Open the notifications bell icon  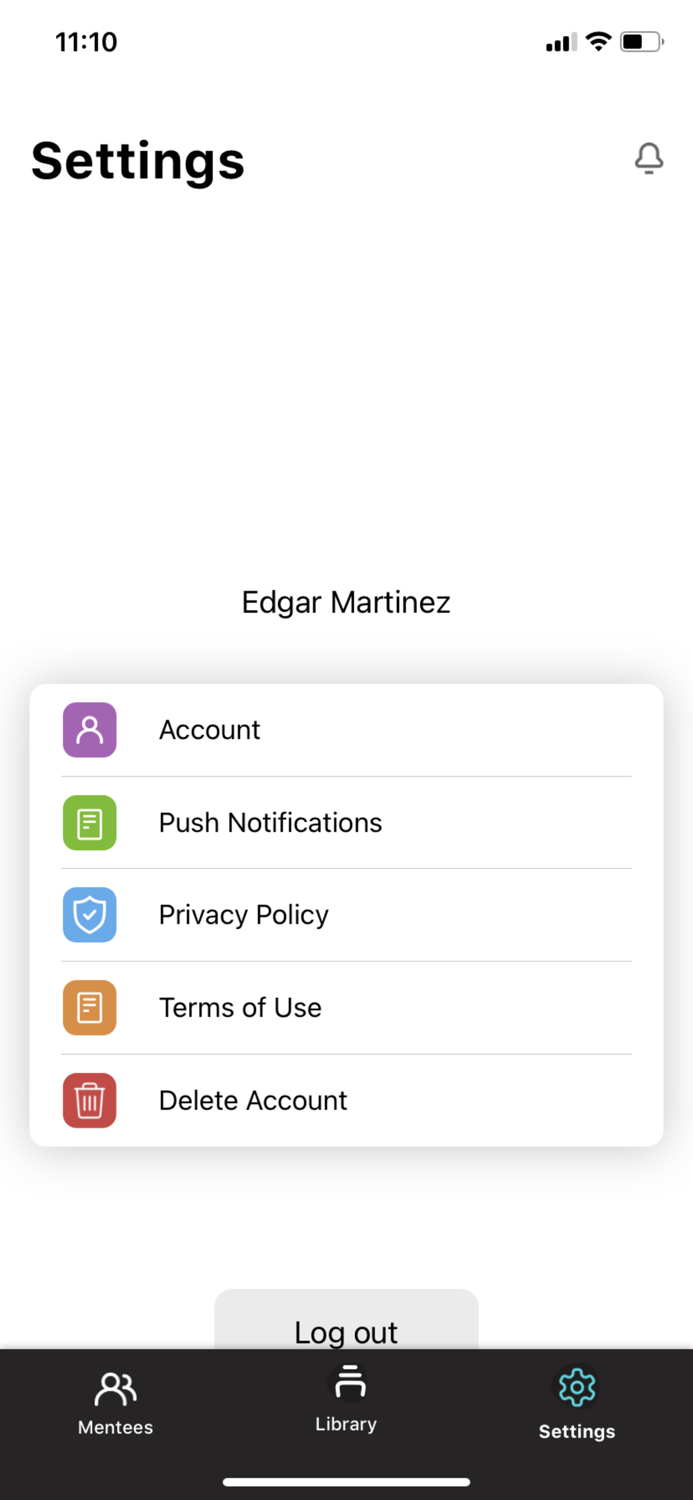tap(649, 159)
